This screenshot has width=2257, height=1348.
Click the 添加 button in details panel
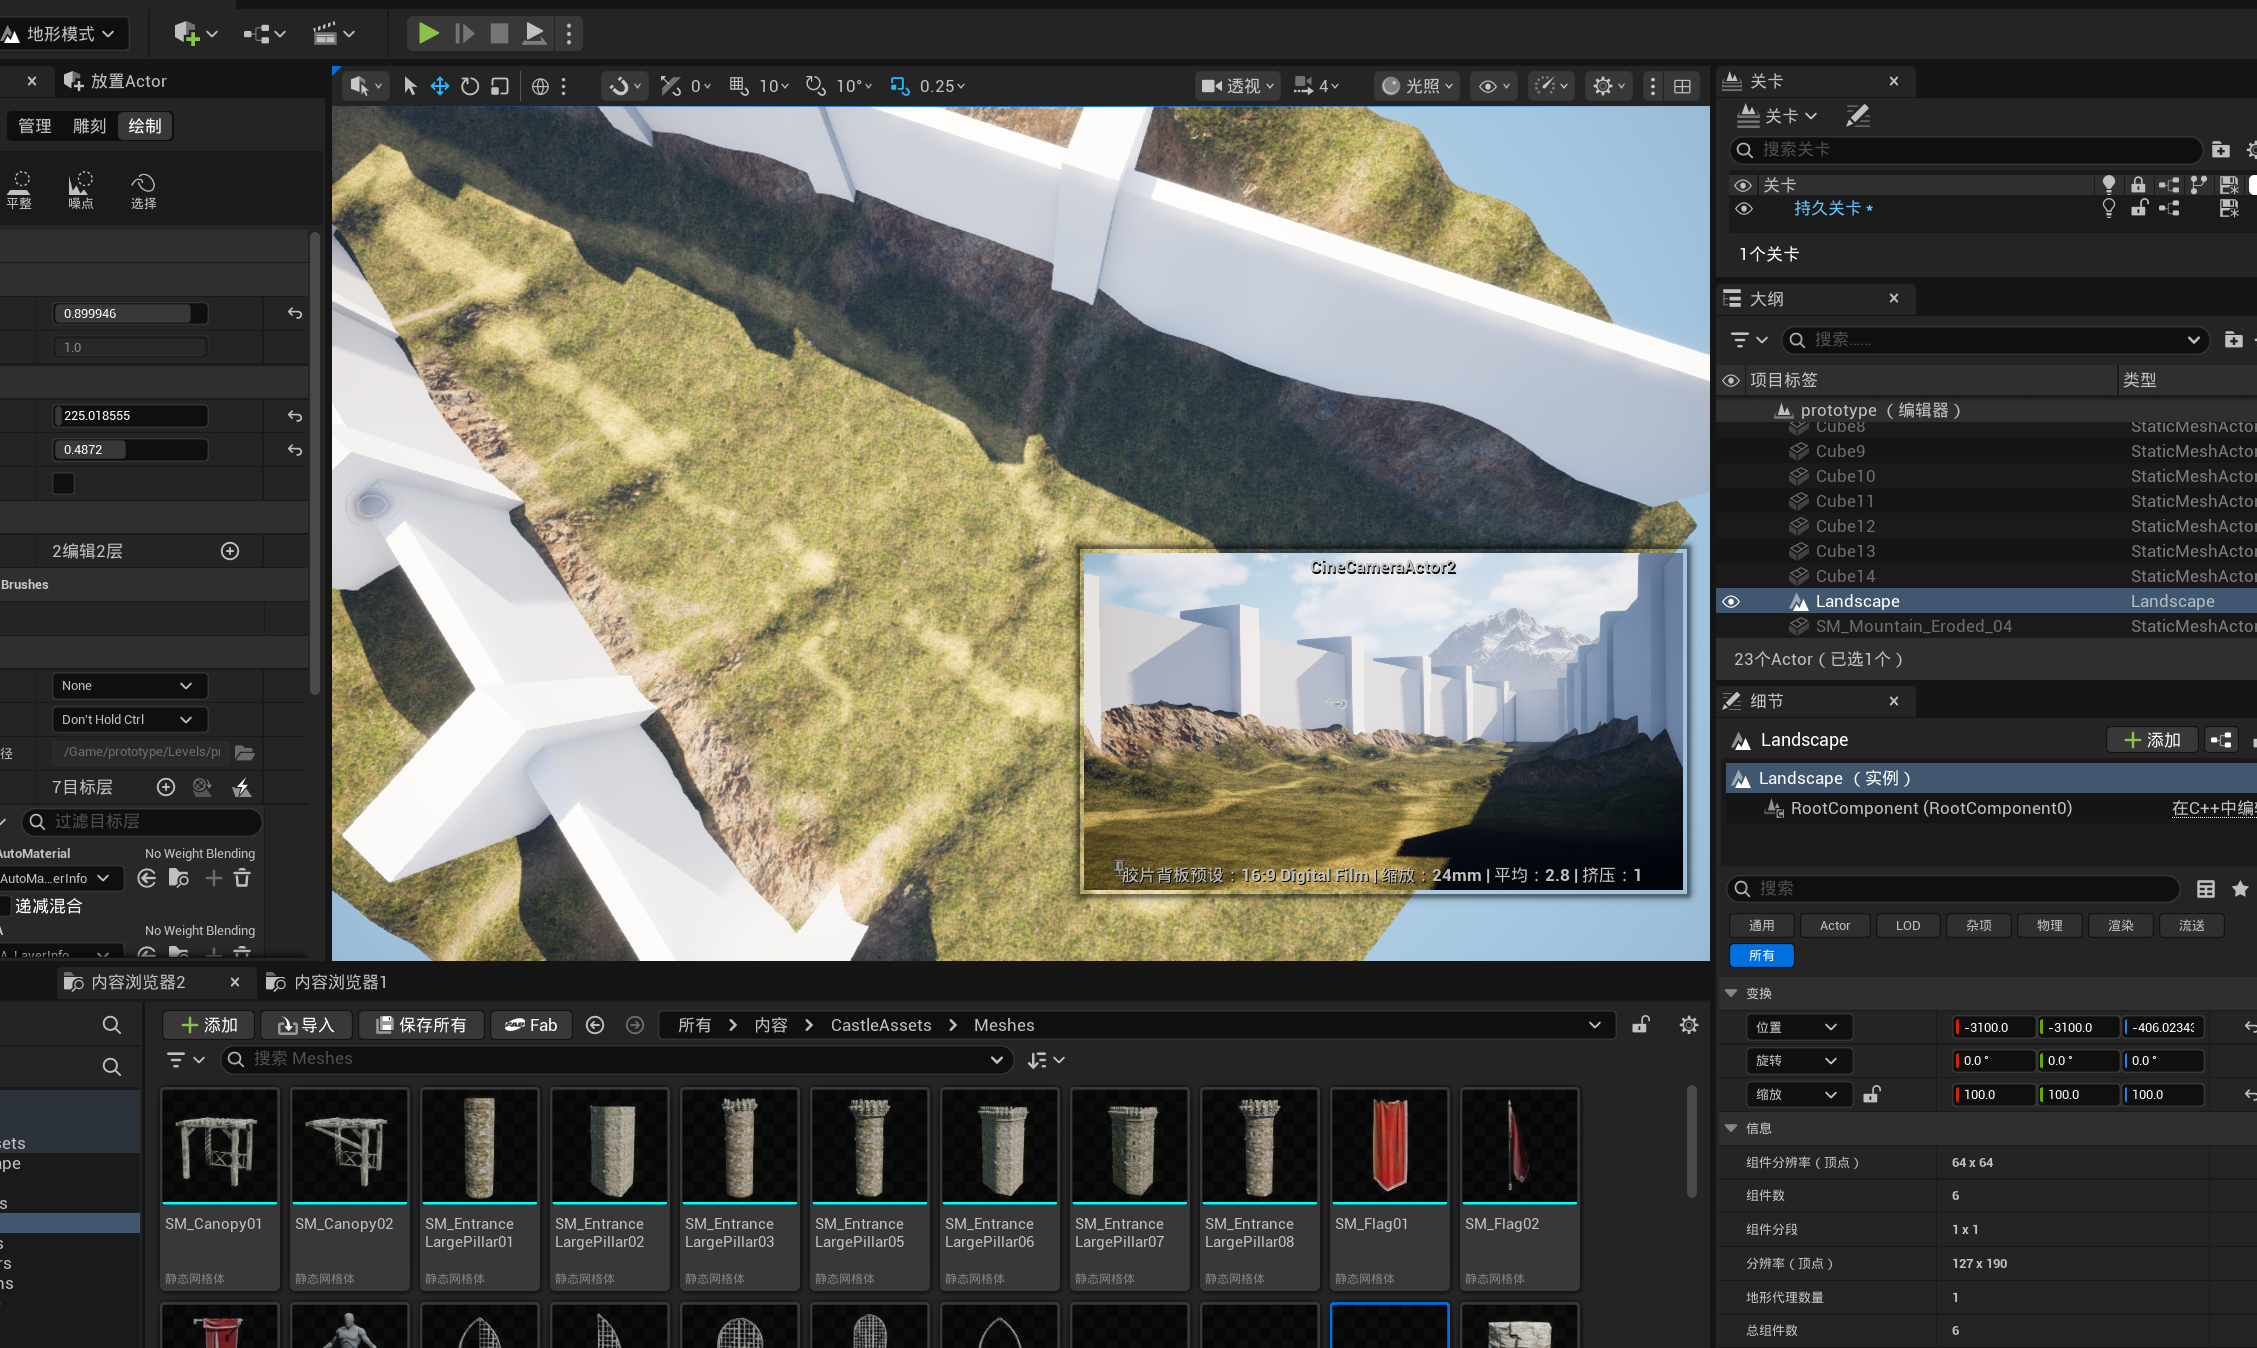pyautogui.click(x=2152, y=740)
